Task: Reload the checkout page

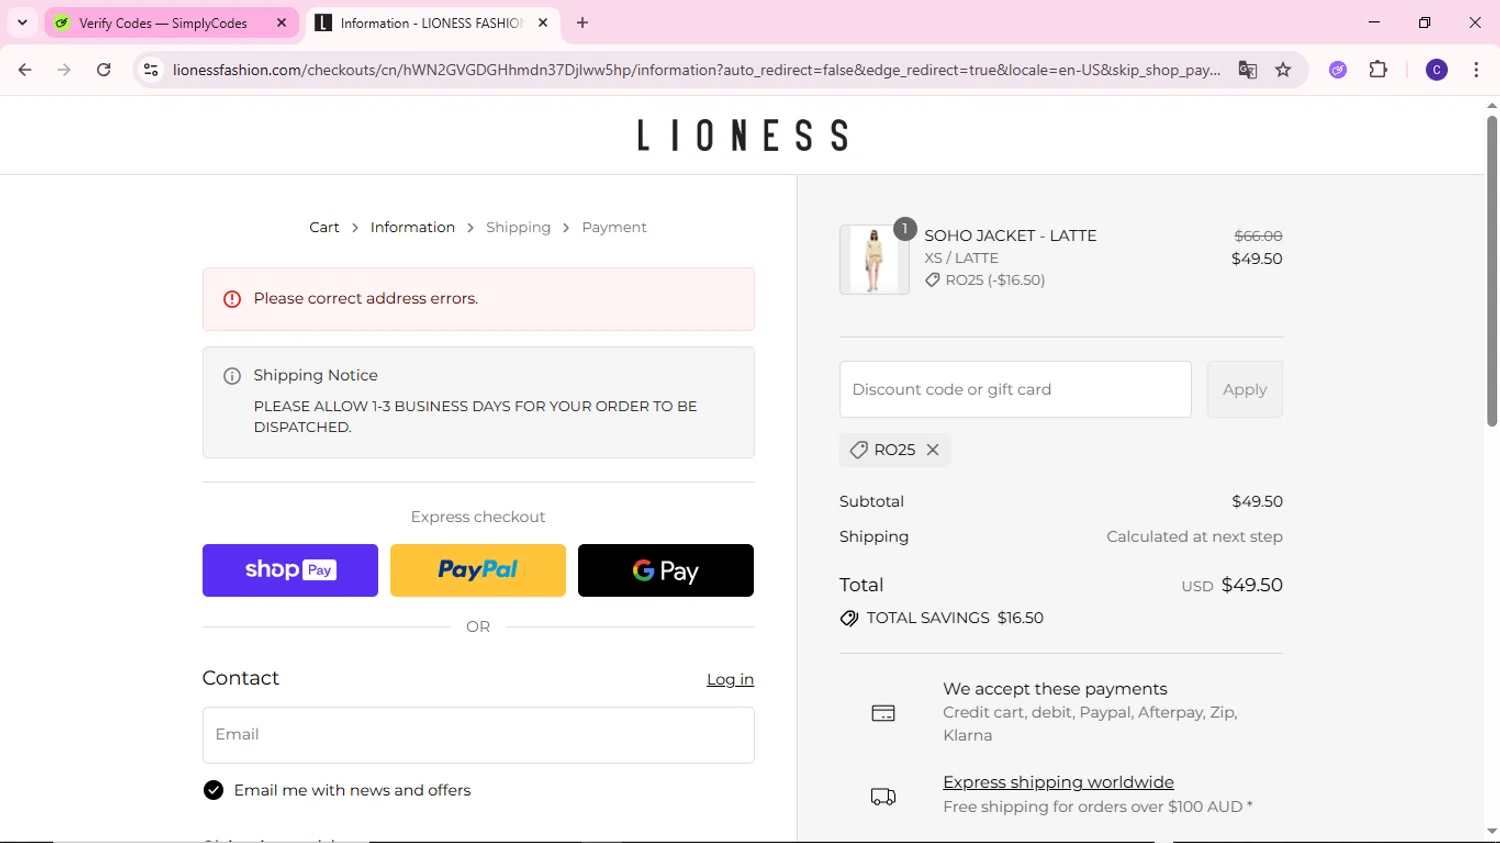Action: click(x=104, y=70)
